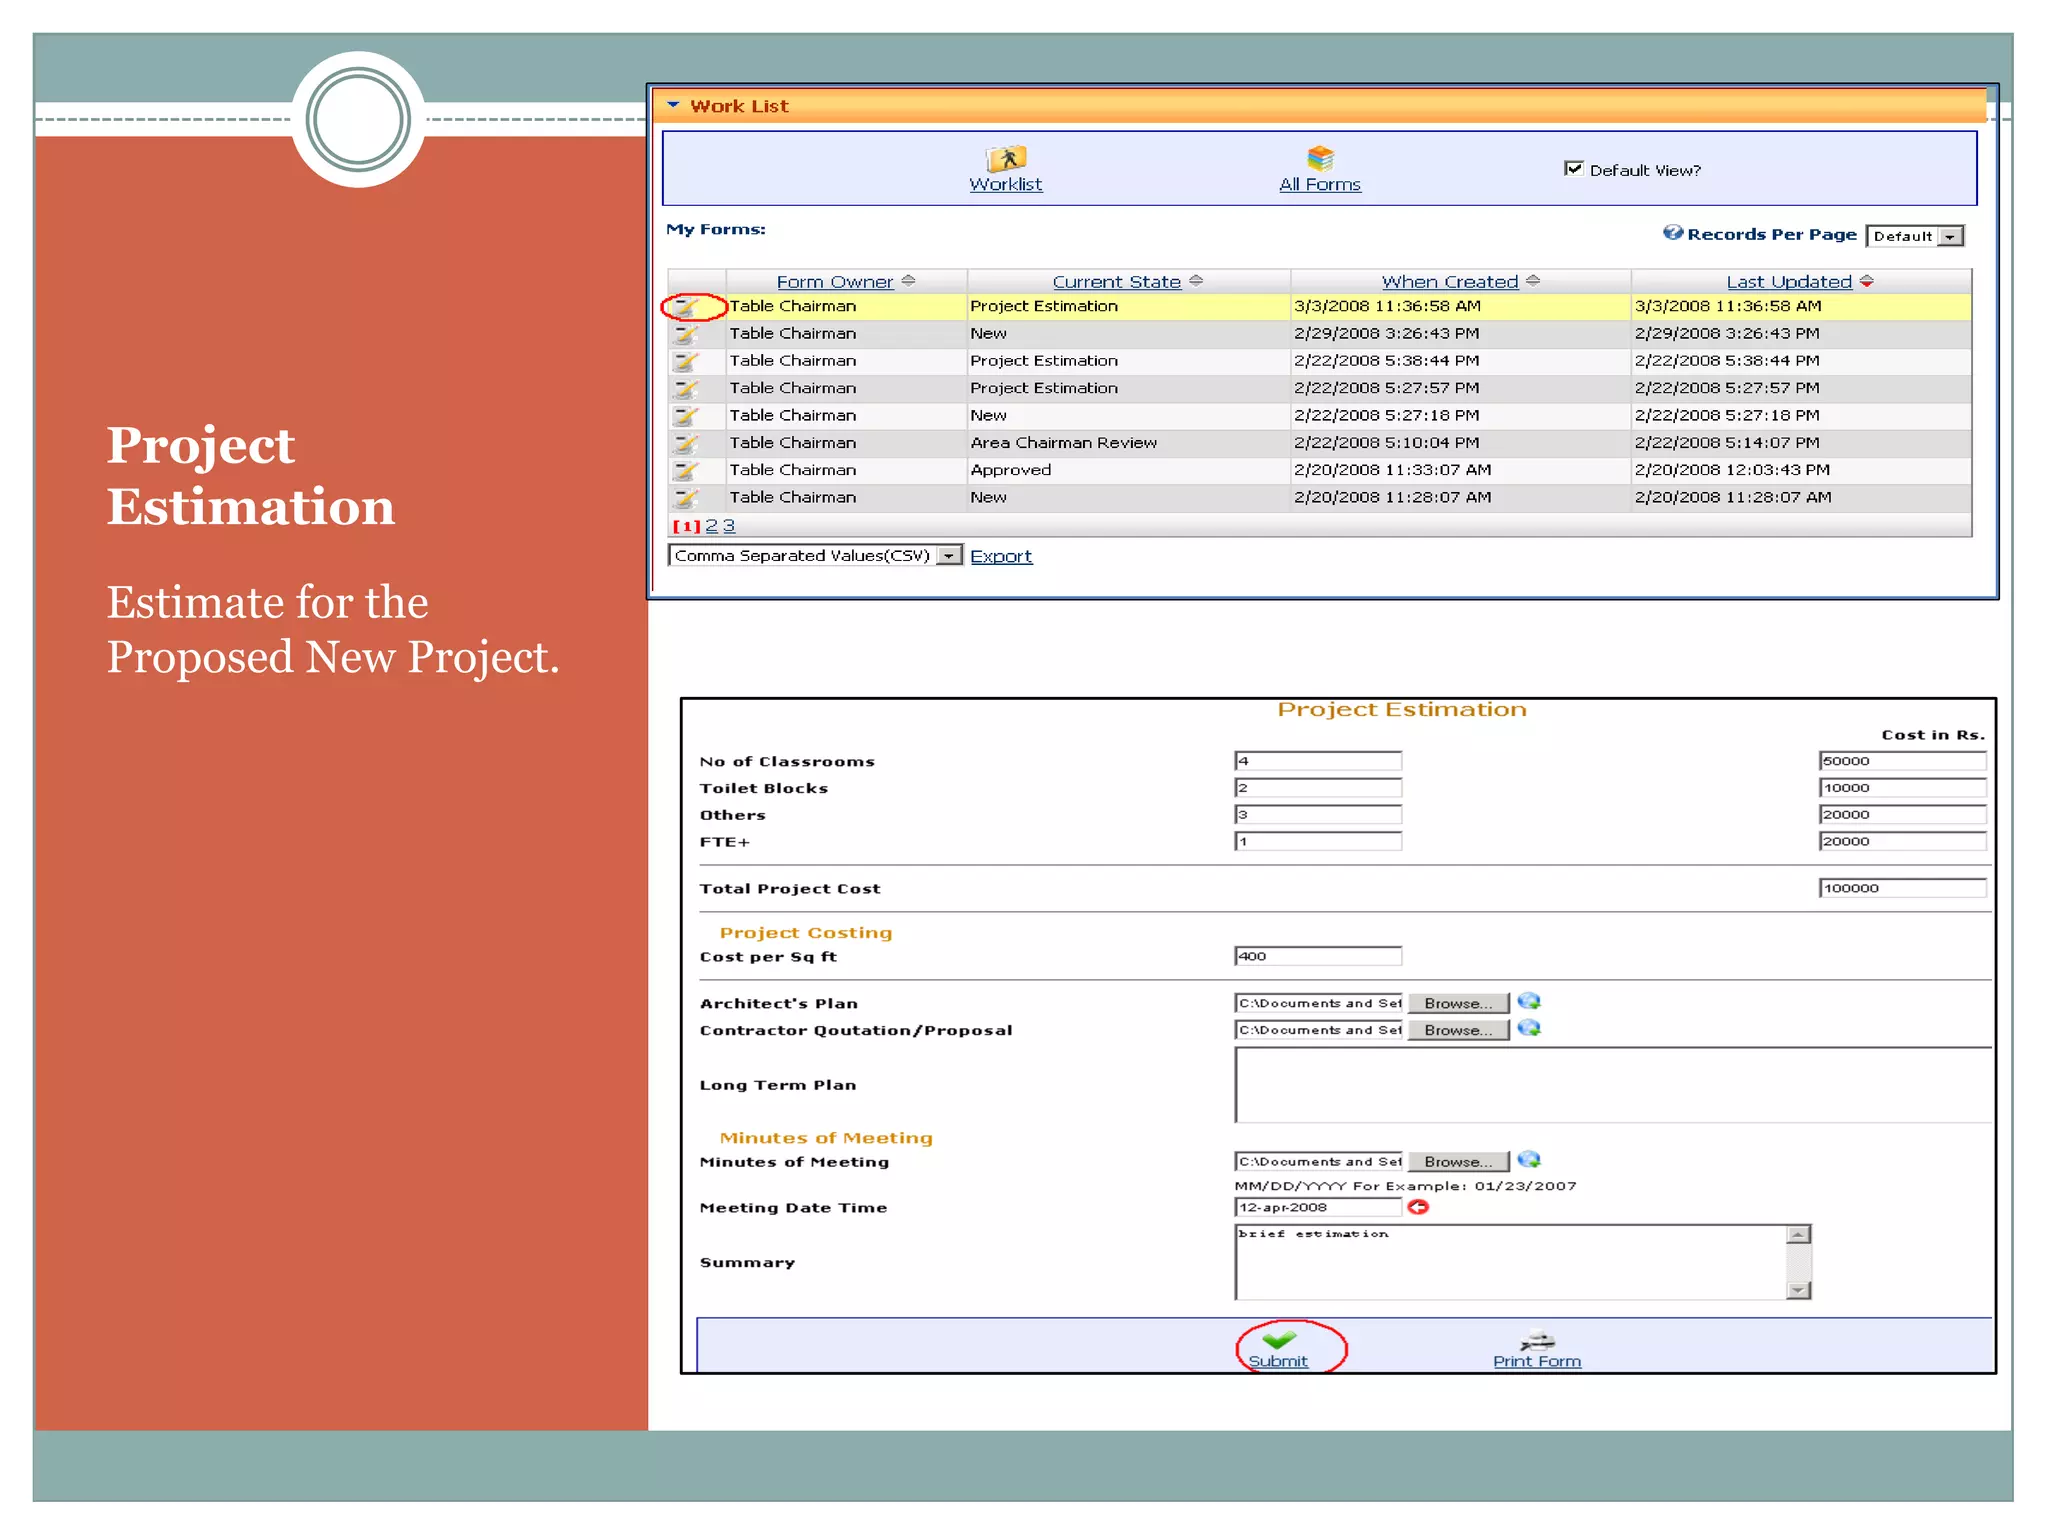Click the Export link
The height and width of the screenshot is (1536, 2048).
1000,556
